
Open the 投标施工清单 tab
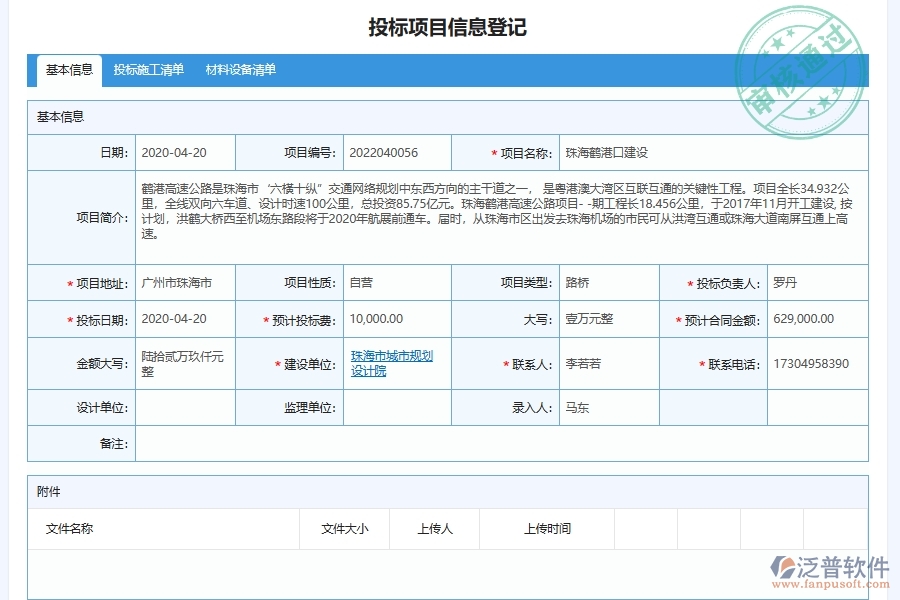(x=146, y=70)
